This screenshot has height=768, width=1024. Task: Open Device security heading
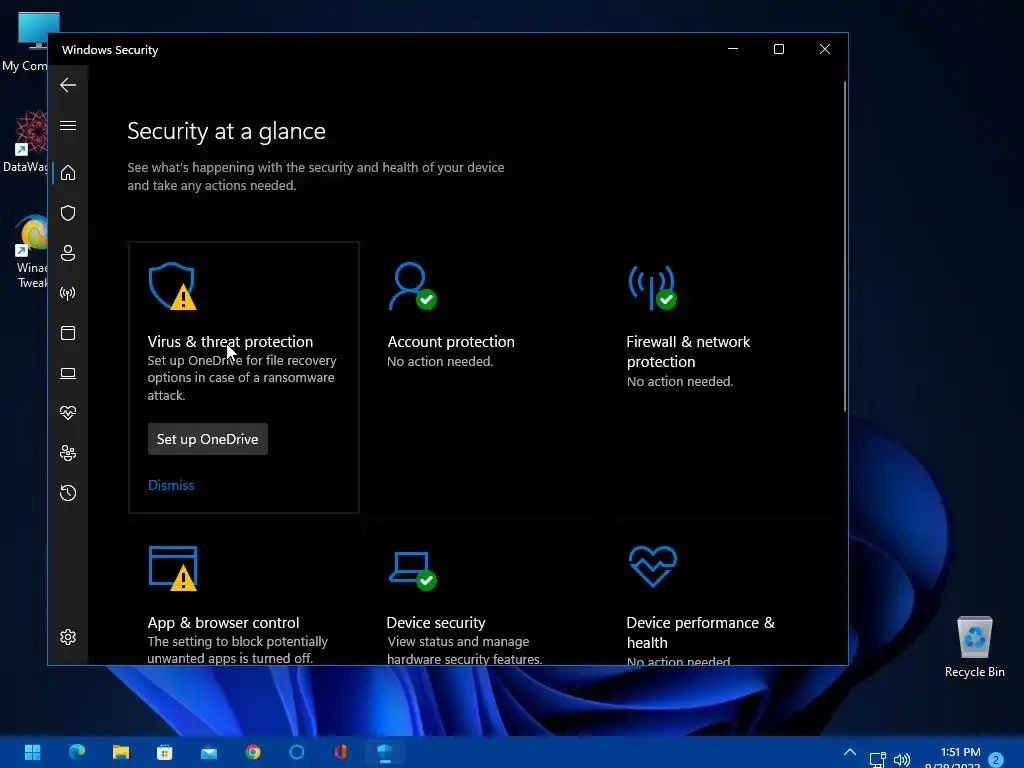(436, 622)
